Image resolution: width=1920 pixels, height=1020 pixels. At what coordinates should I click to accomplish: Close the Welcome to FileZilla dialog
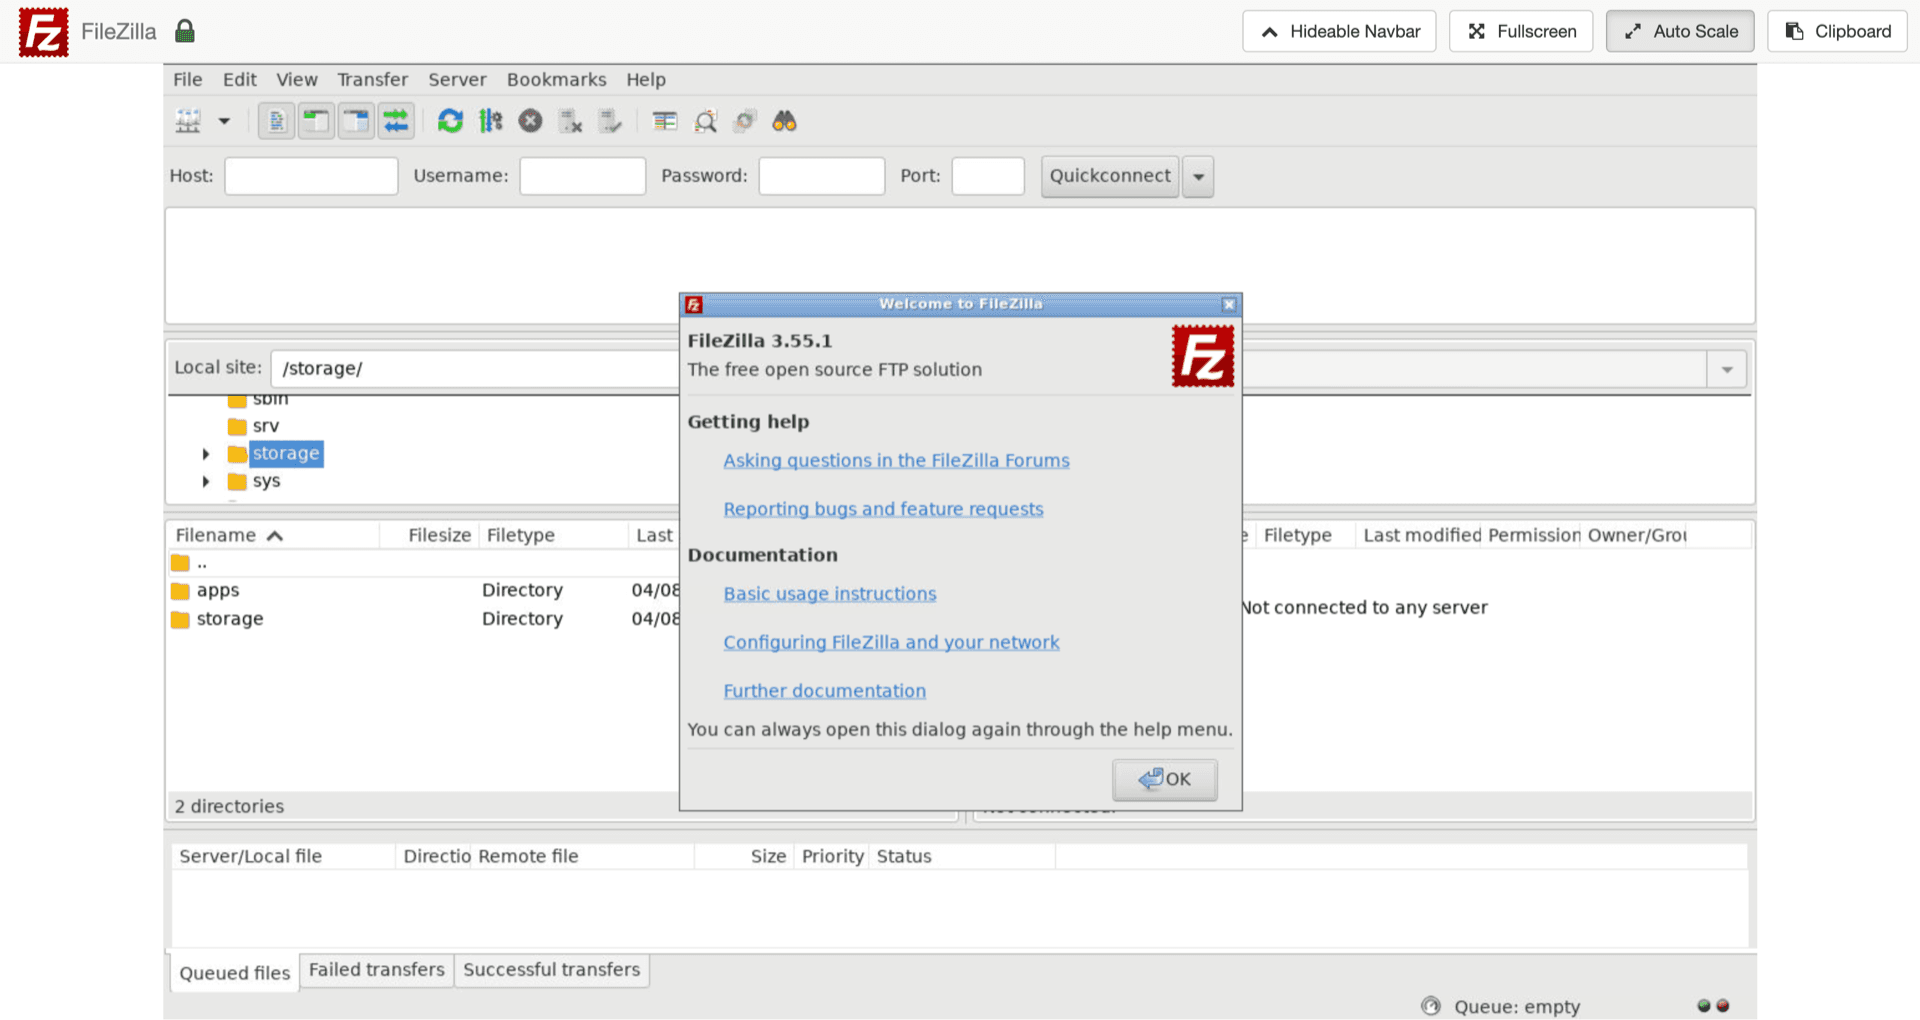pos(1229,304)
